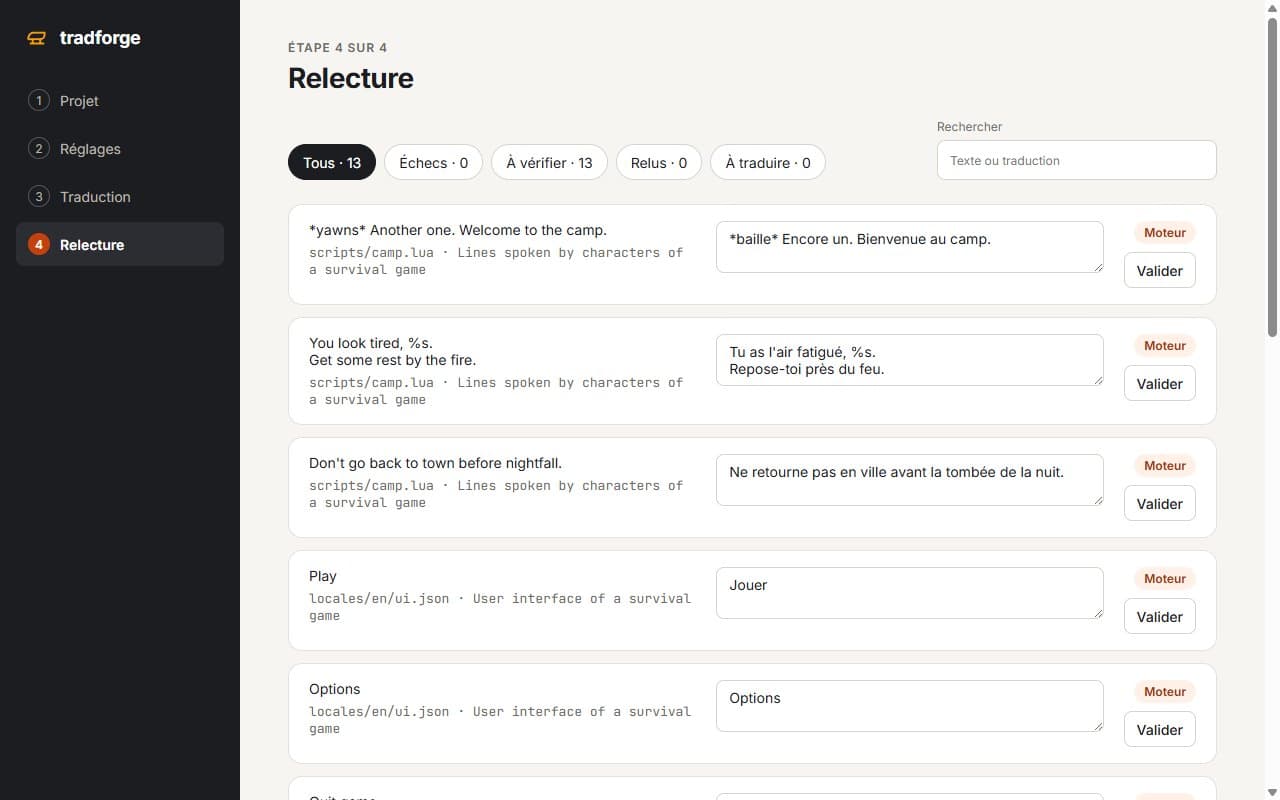Filter by À traduire · 0

click(x=768, y=163)
